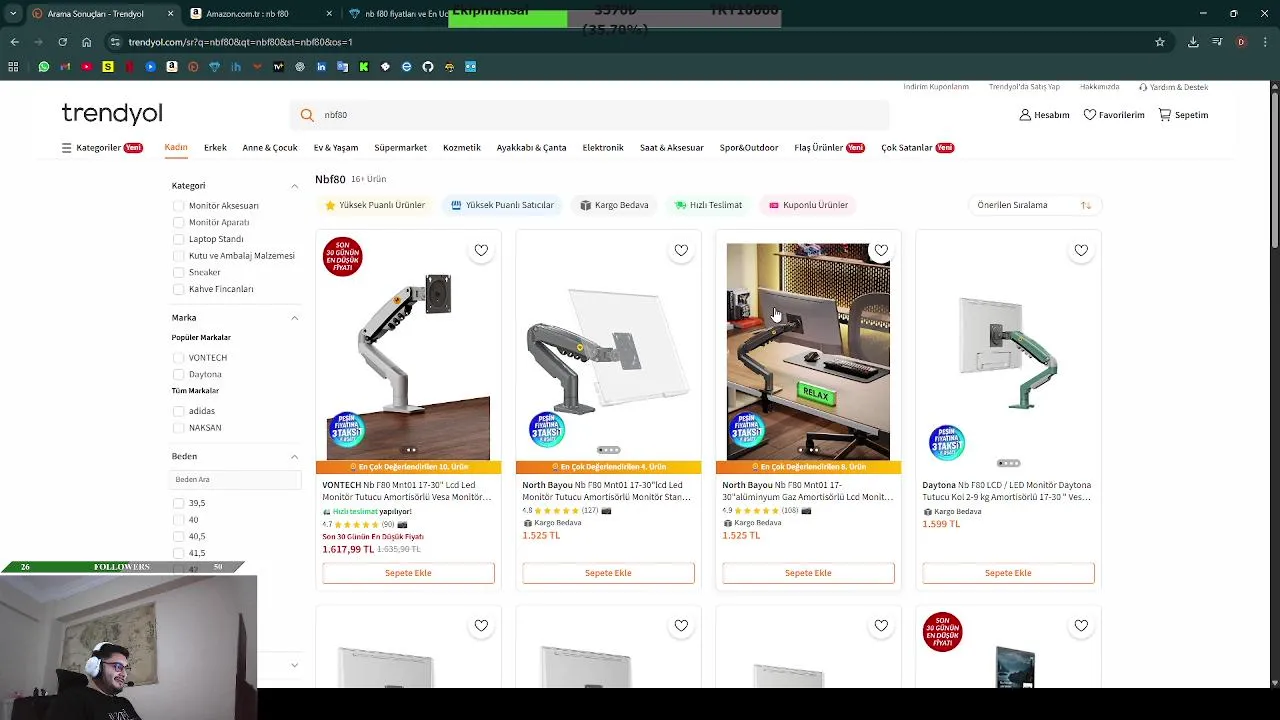
Task: Check the 40,5 size filter
Action: point(179,536)
